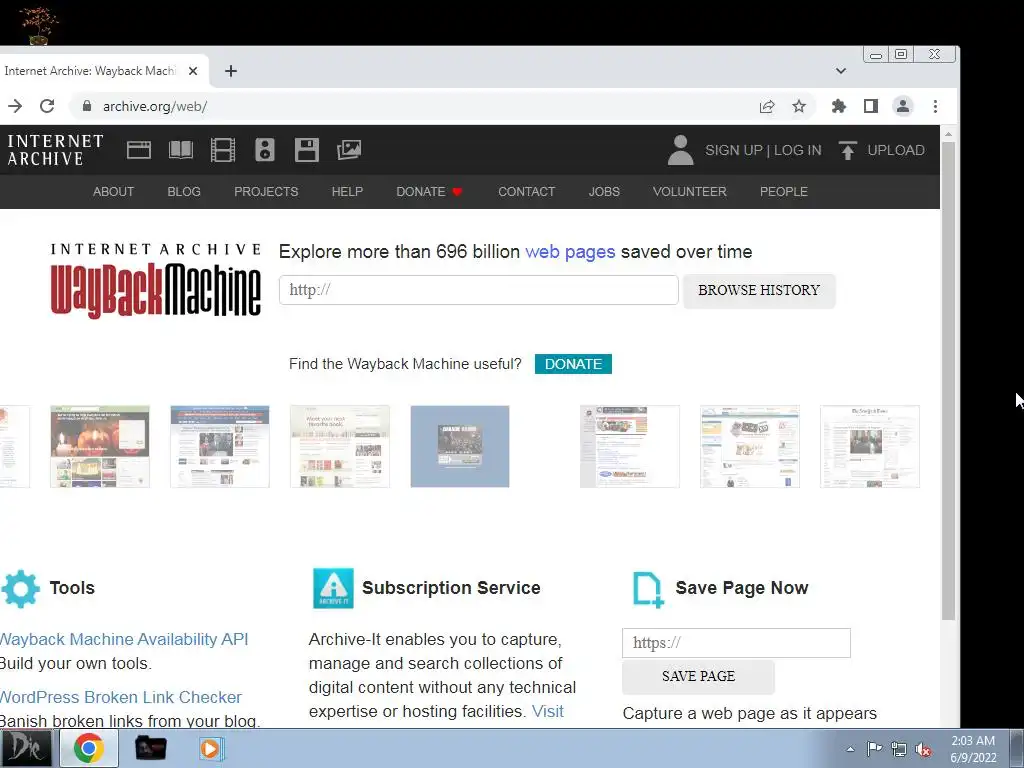Open the ABOUT menu item
The image size is (1024, 768).
(113, 191)
